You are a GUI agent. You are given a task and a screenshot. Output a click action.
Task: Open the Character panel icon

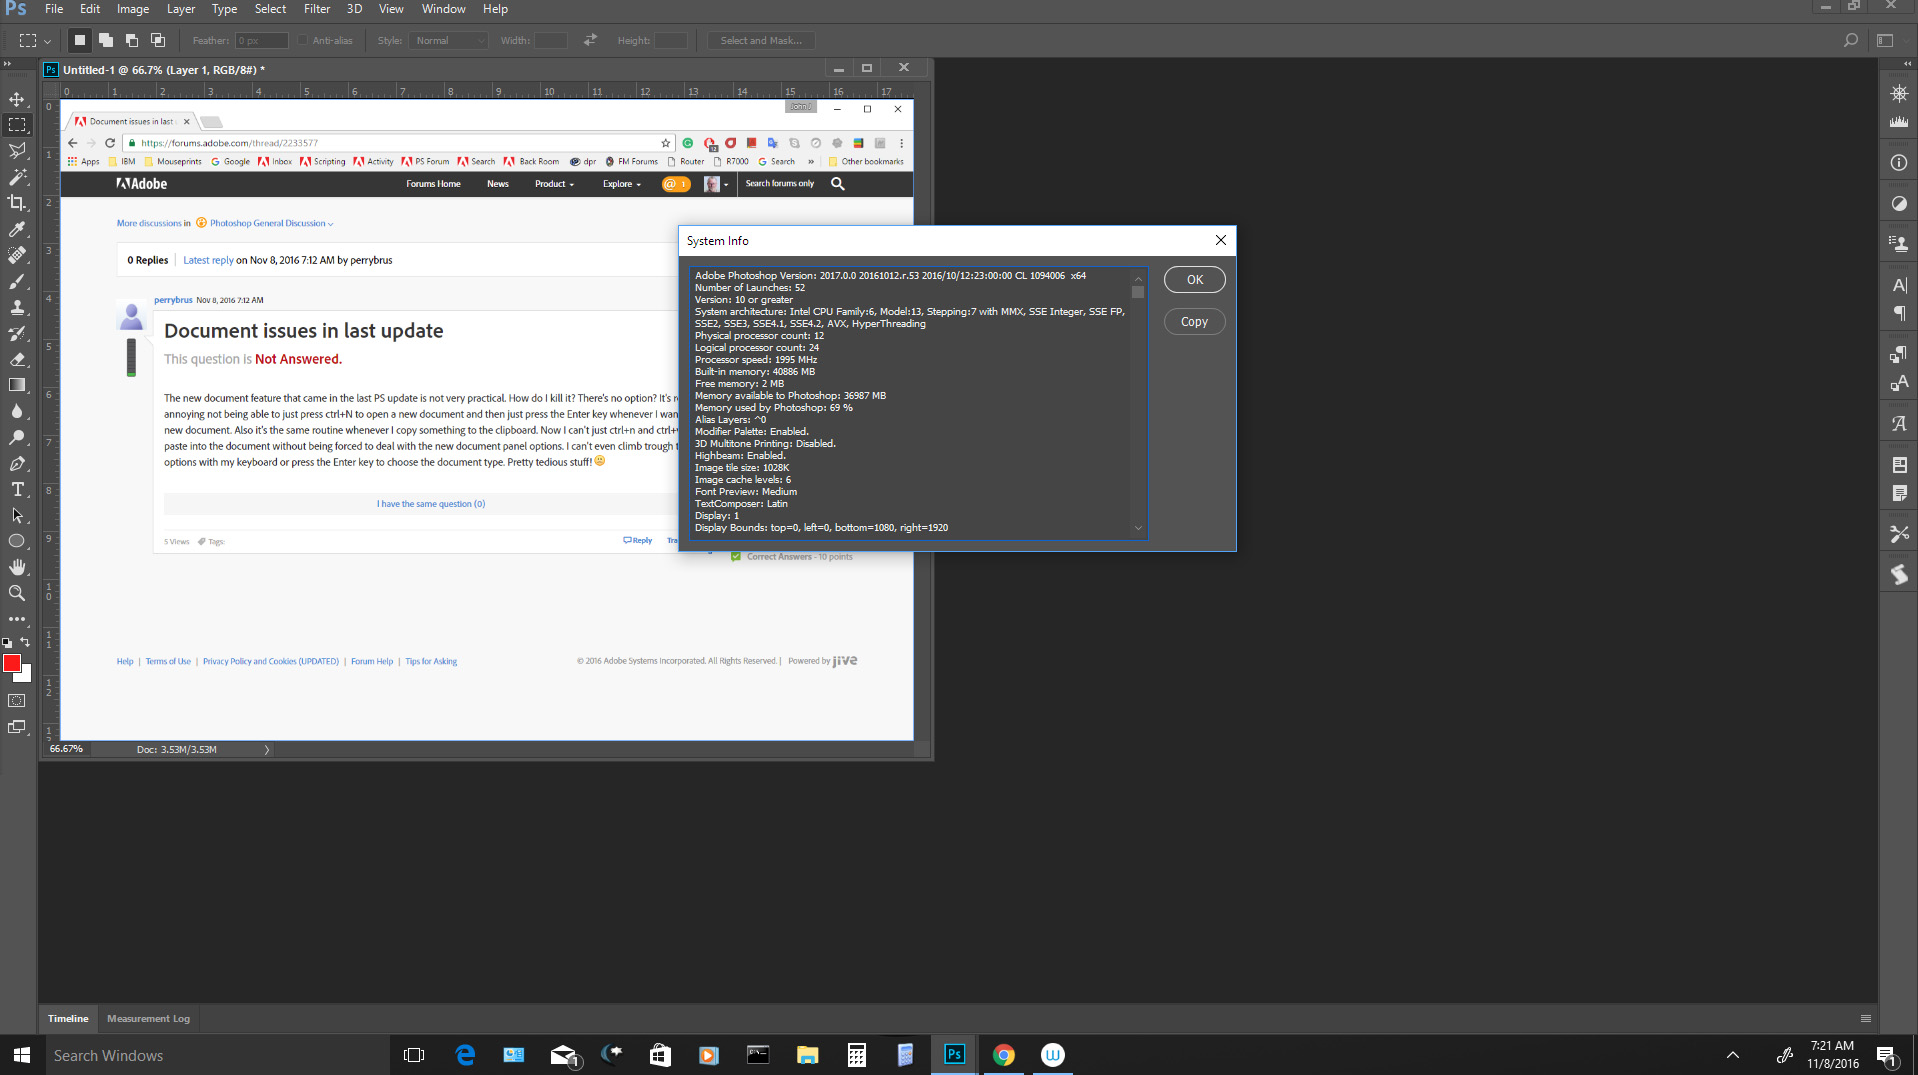(1899, 285)
